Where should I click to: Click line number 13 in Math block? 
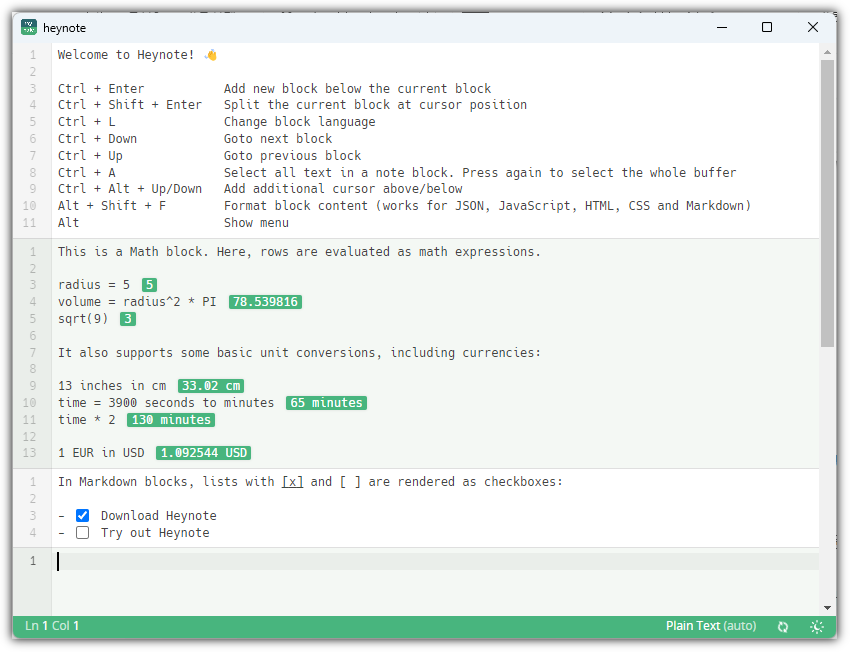coord(30,453)
